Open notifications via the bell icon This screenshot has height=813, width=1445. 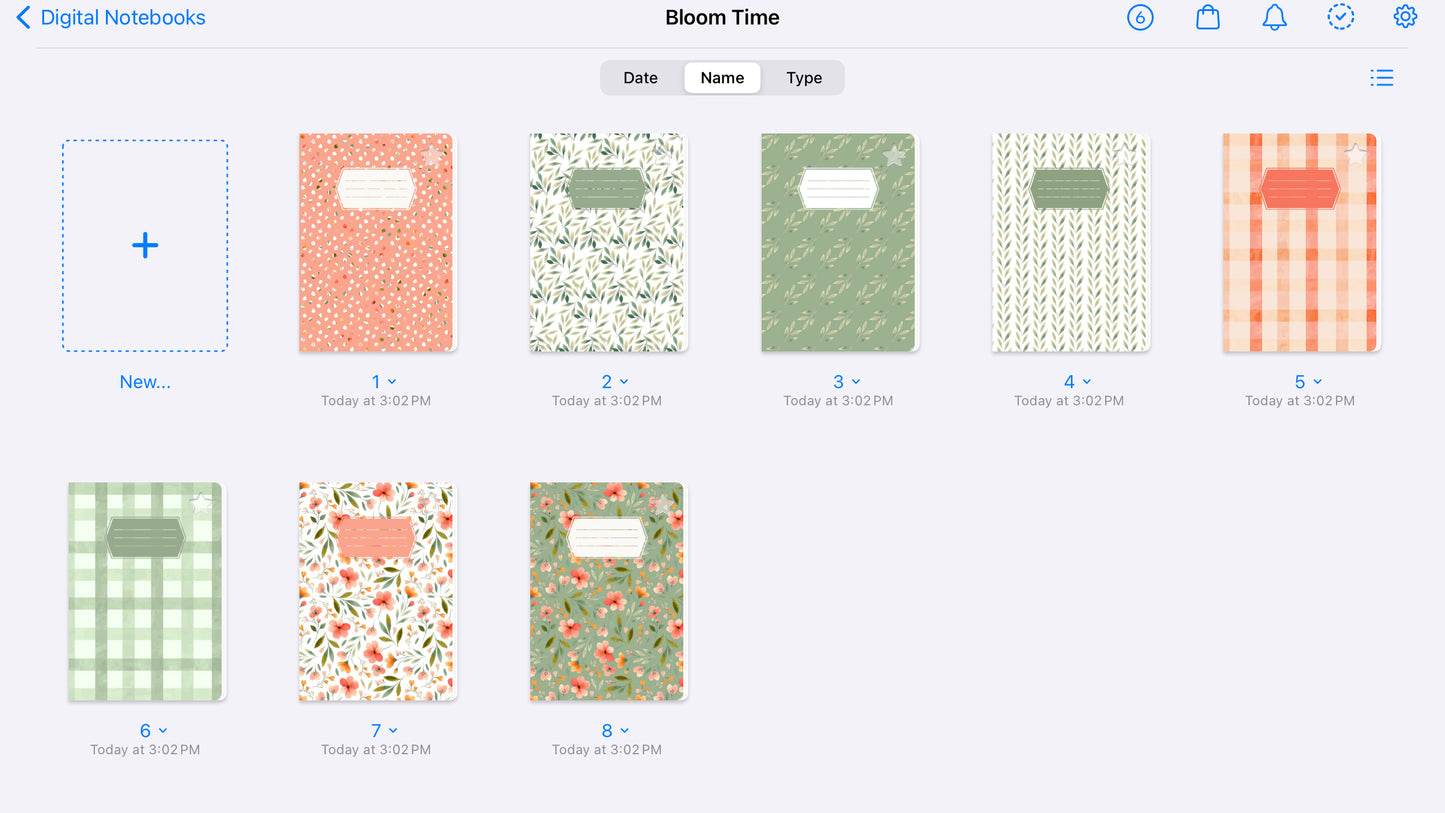1274,17
